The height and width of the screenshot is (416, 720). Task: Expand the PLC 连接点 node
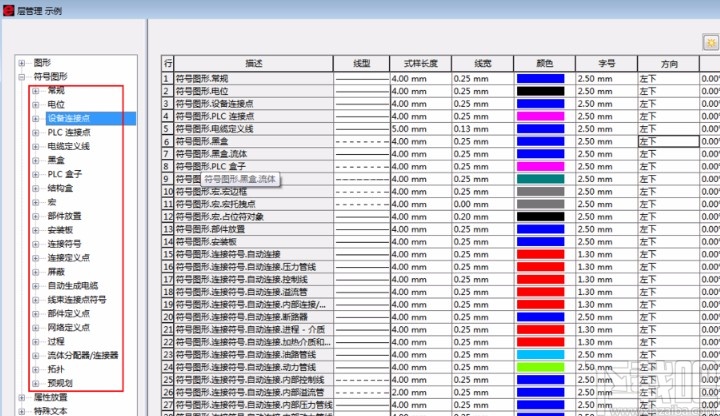(35, 133)
